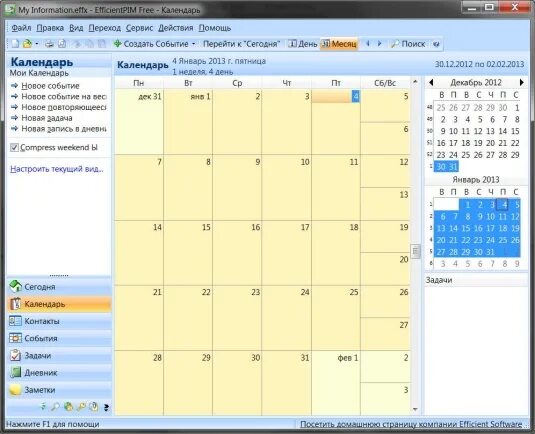Select фев 1 cell in month grid

(336, 383)
